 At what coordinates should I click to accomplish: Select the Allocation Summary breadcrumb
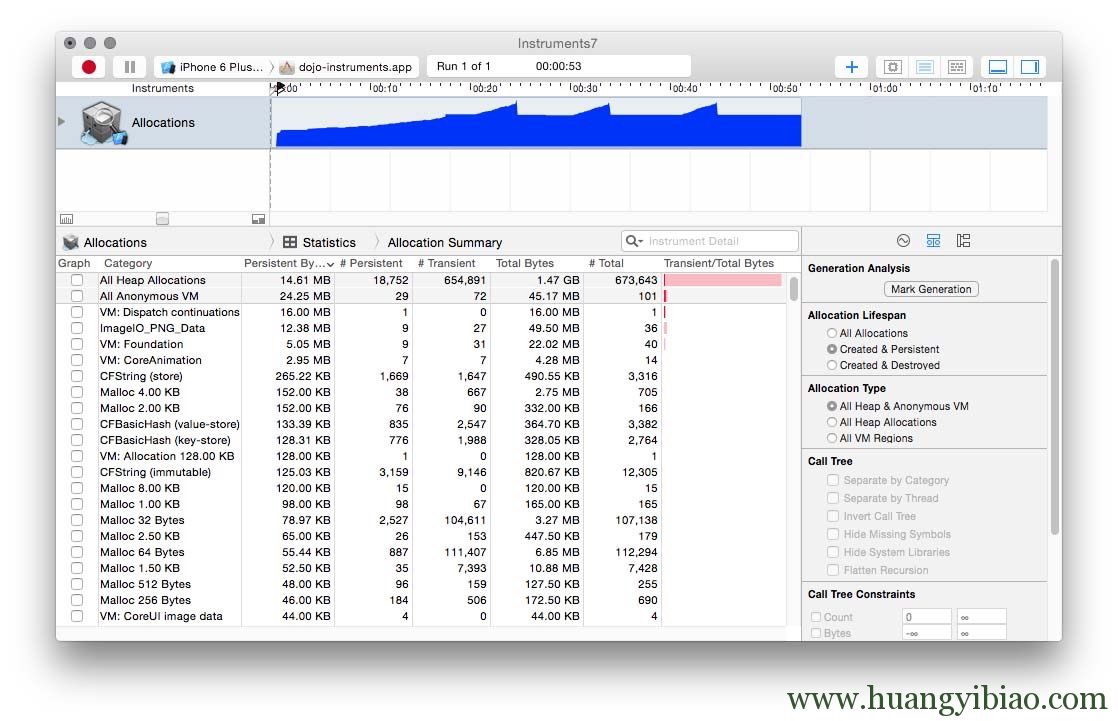445,242
